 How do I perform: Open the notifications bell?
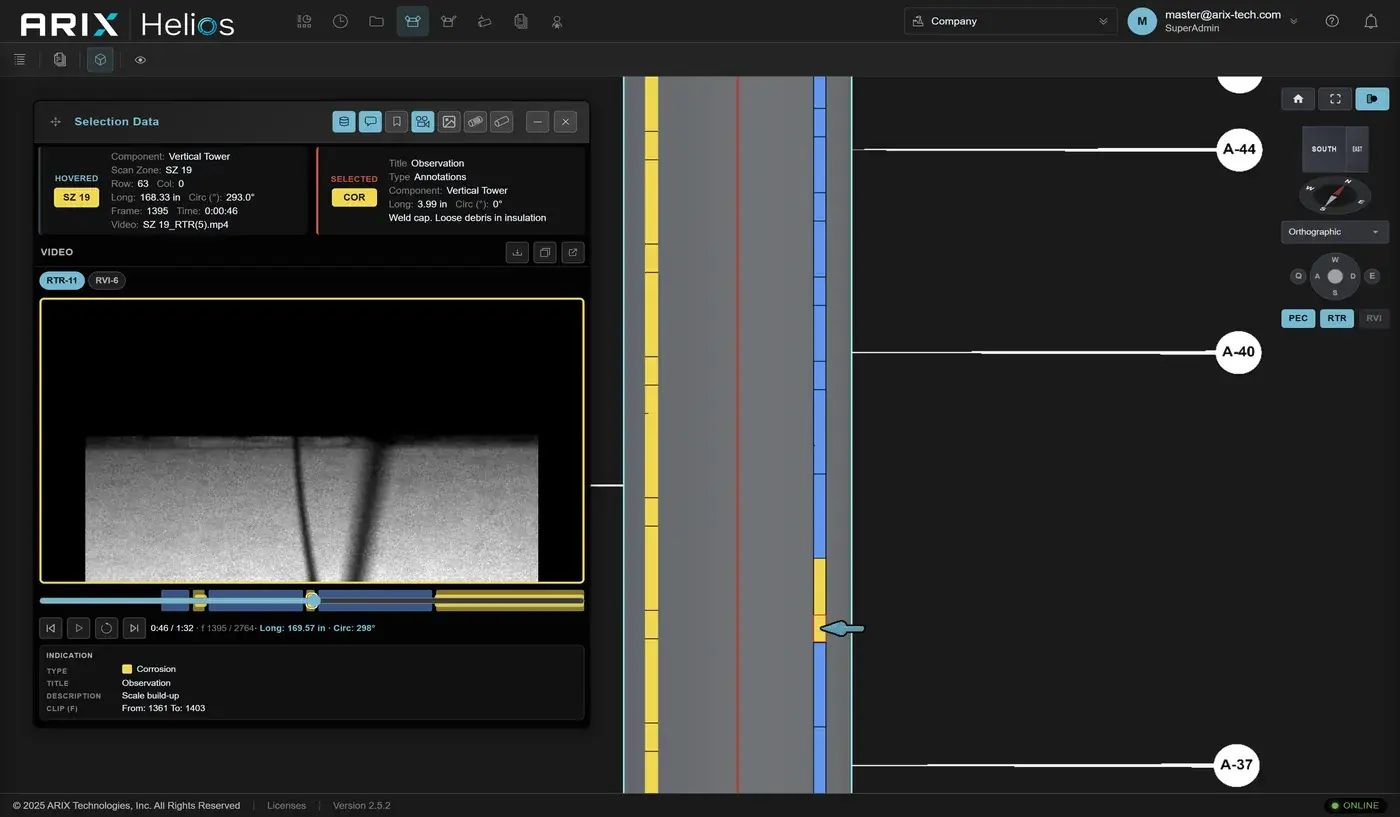tap(1371, 21)
